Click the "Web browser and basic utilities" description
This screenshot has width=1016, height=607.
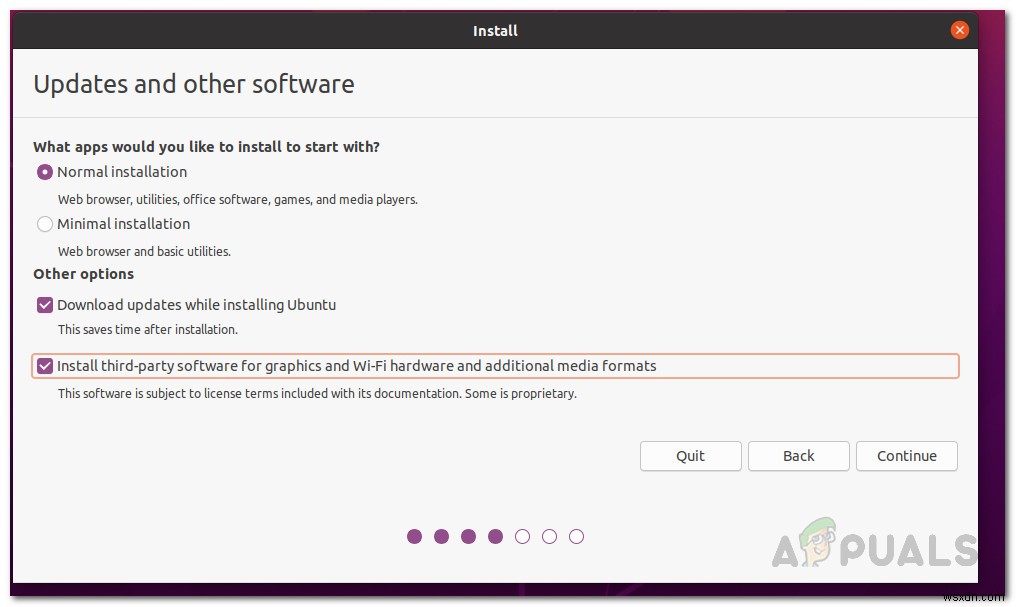(144, 251)
